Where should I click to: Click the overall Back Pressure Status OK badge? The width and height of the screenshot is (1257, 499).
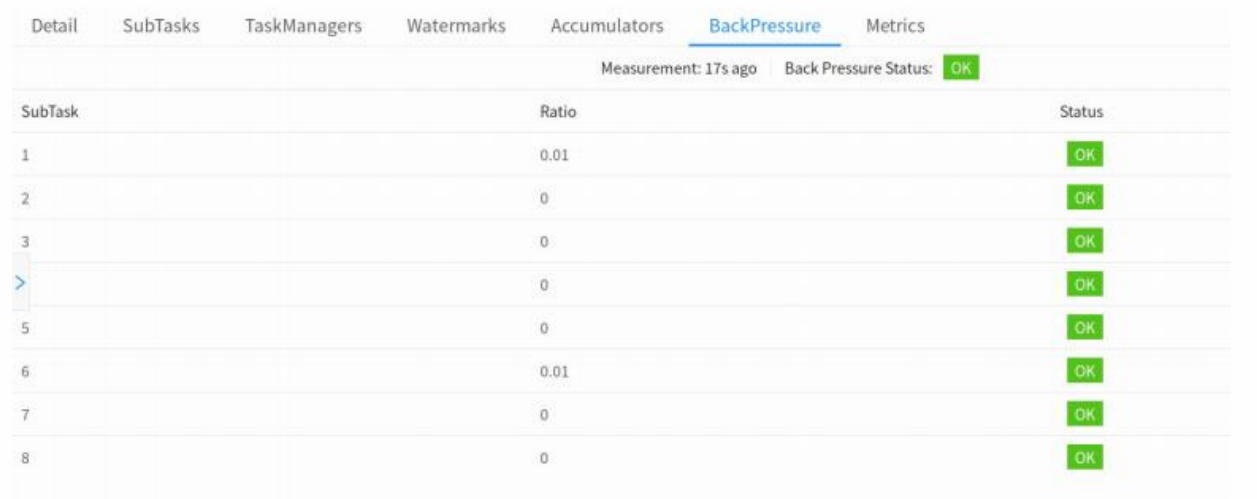click(962, 69)
